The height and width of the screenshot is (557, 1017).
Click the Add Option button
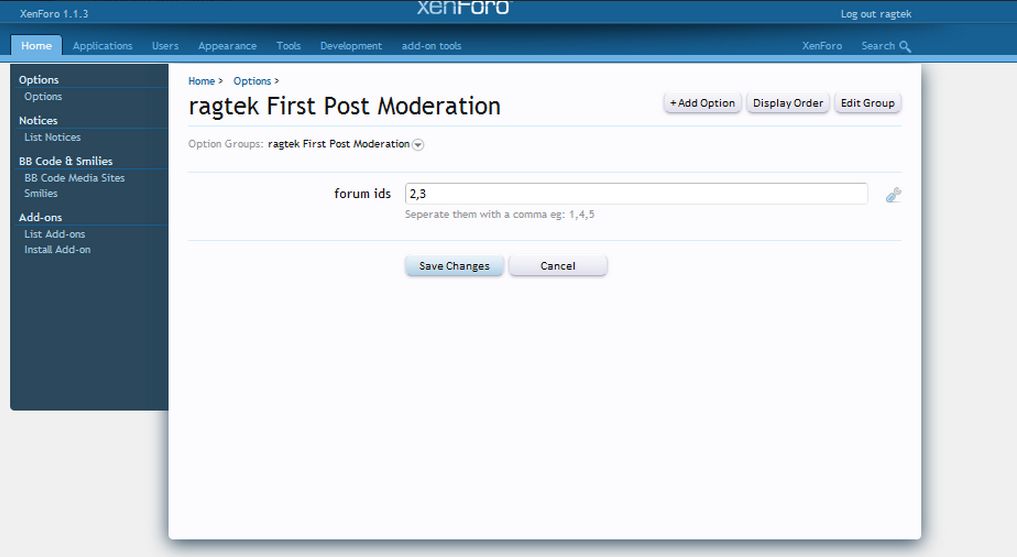(702, 103)
